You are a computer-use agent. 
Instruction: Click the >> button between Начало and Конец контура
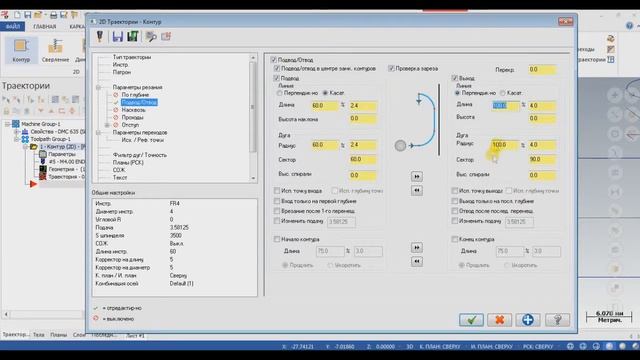click(417, 247)
